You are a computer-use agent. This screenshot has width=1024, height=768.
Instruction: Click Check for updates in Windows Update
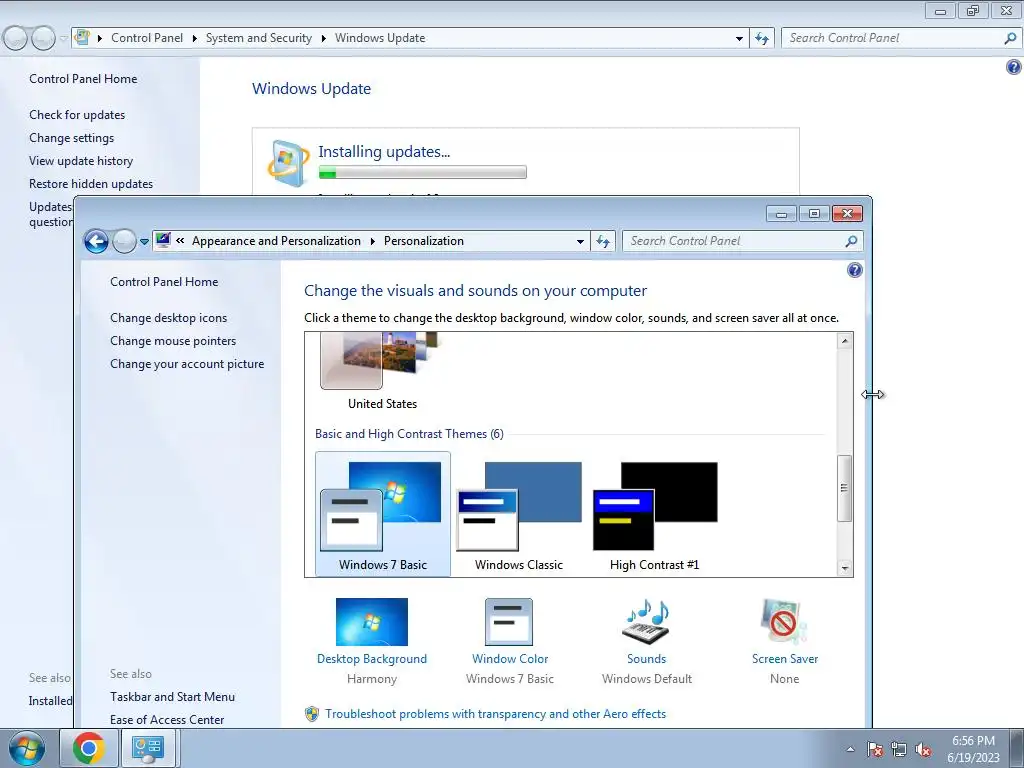pos(77,114)
